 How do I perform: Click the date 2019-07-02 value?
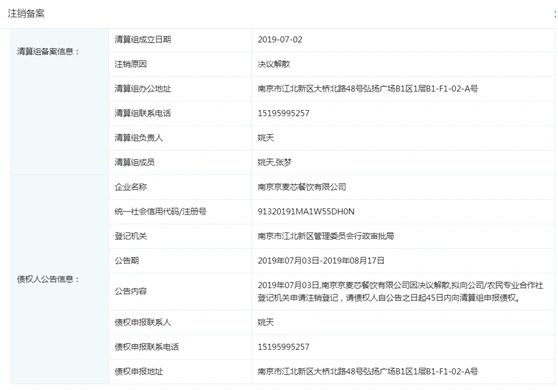click(x=280, y=39)
